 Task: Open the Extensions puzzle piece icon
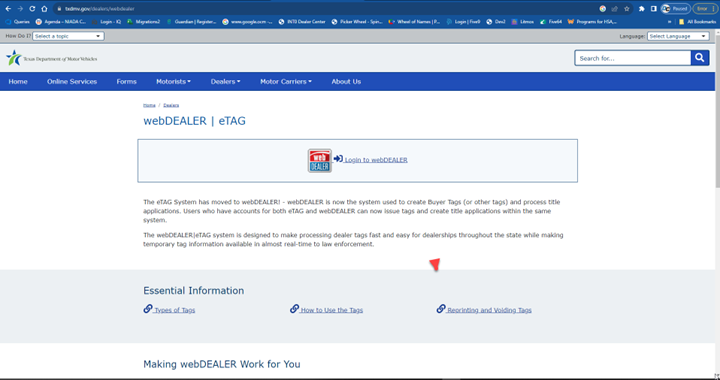641,9
